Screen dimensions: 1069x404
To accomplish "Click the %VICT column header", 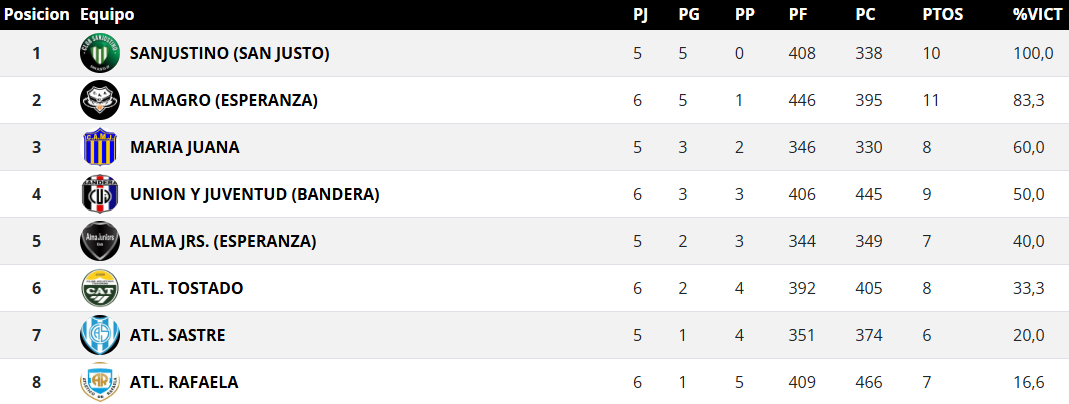I will tap(1037, 15).
